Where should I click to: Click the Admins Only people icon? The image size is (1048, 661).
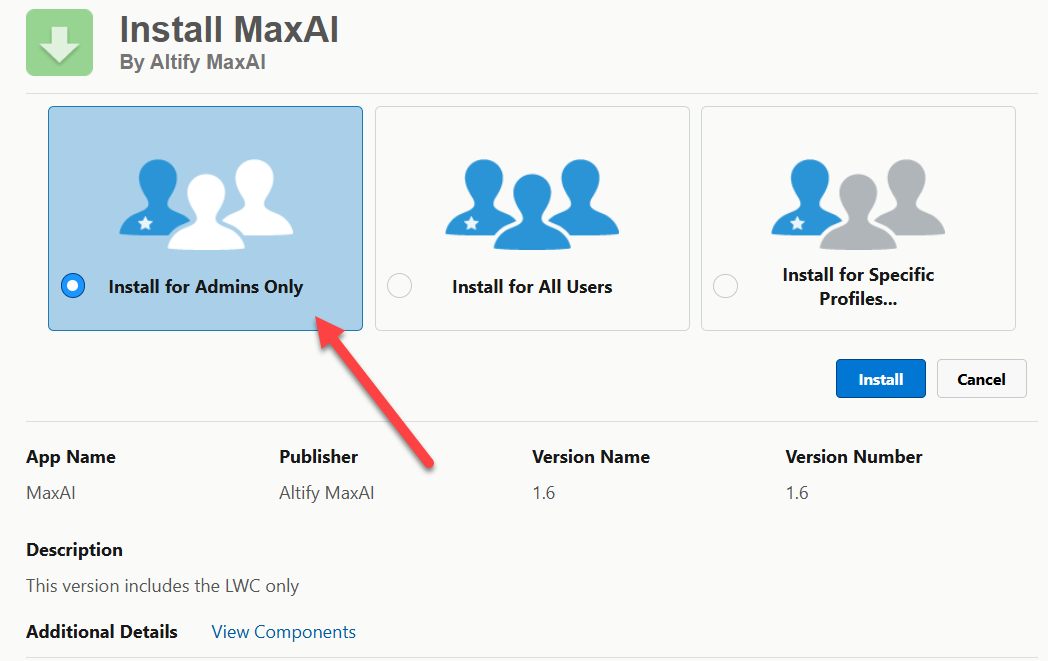[205, 203]
